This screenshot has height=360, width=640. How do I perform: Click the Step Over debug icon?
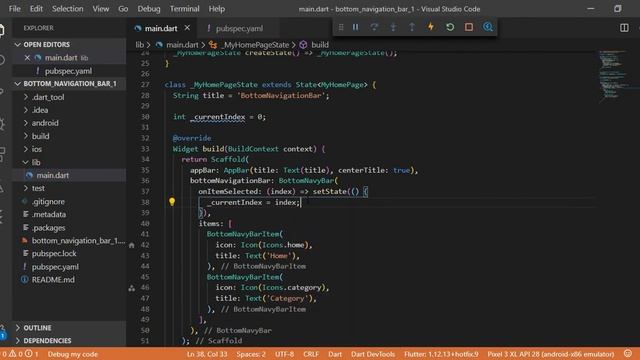[x=374, y=27]
